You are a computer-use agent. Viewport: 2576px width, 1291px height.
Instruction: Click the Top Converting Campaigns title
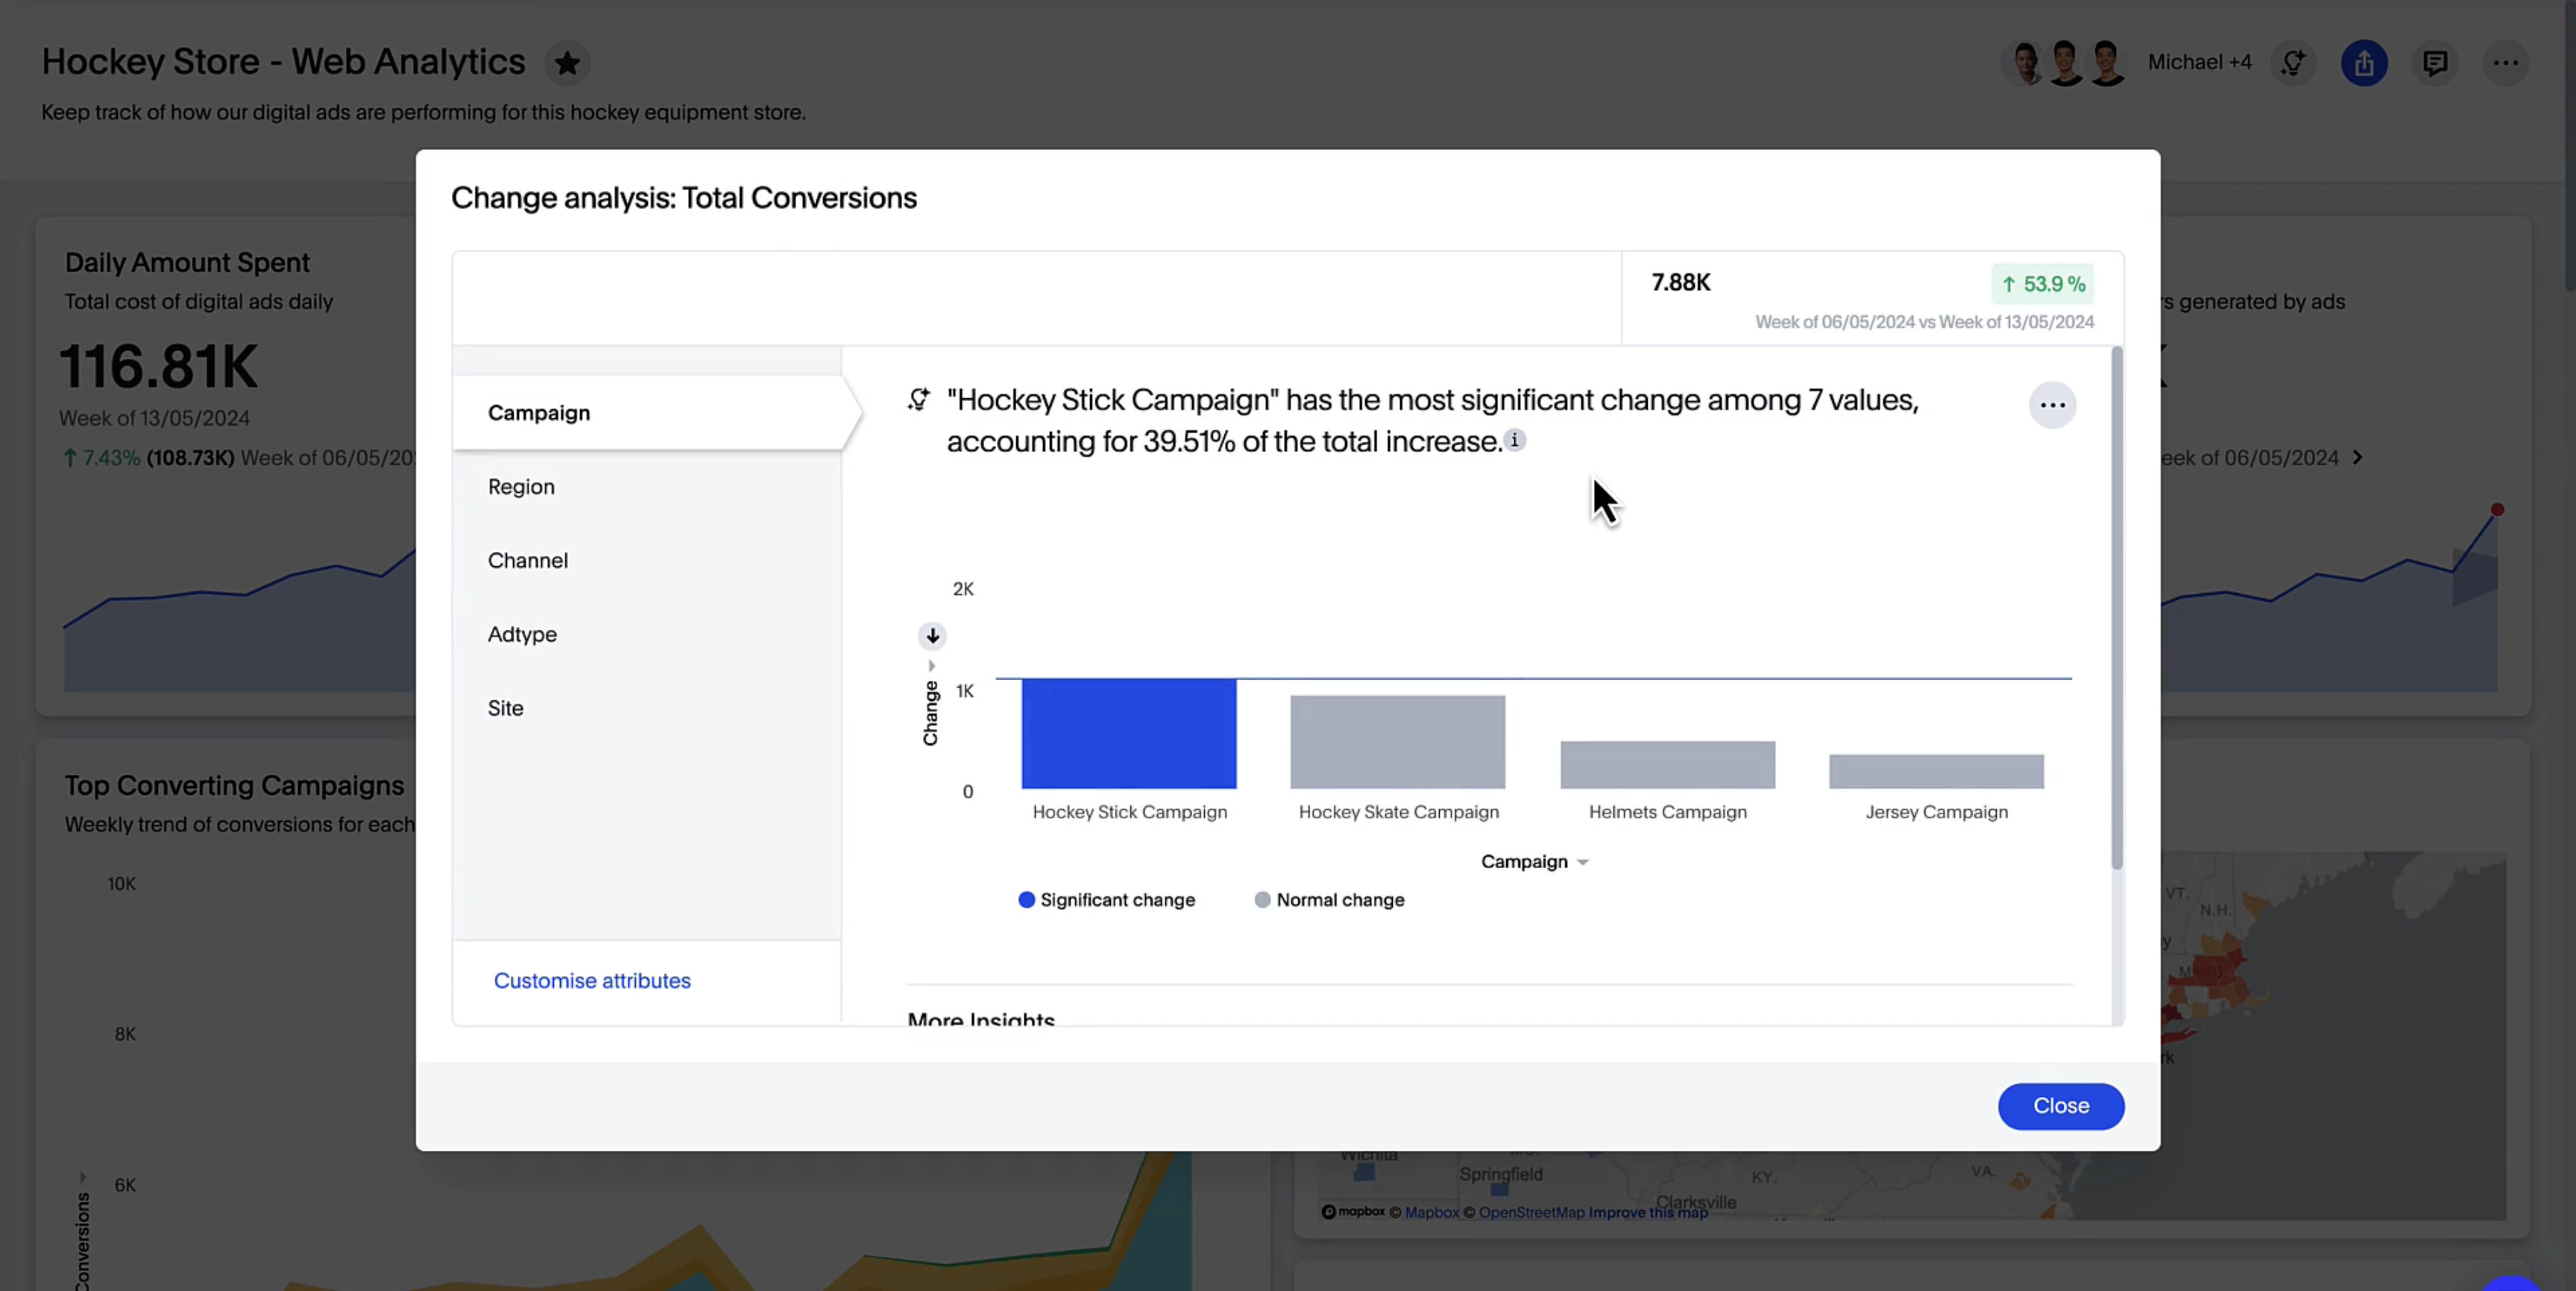pos(234,786)
